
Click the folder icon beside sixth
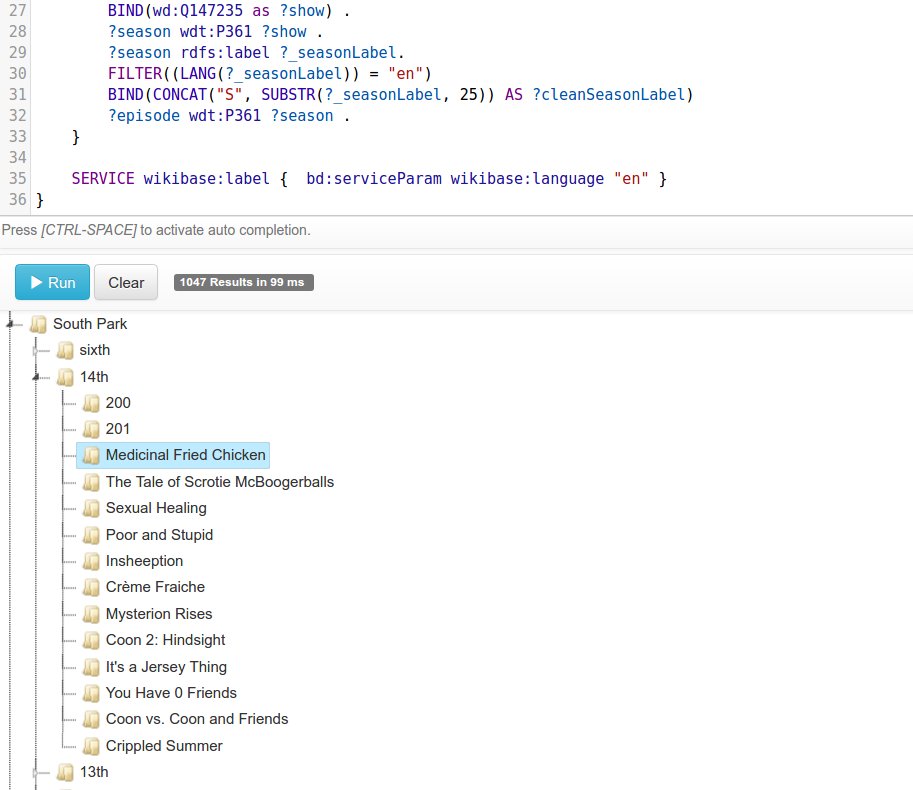pos(65,350)
